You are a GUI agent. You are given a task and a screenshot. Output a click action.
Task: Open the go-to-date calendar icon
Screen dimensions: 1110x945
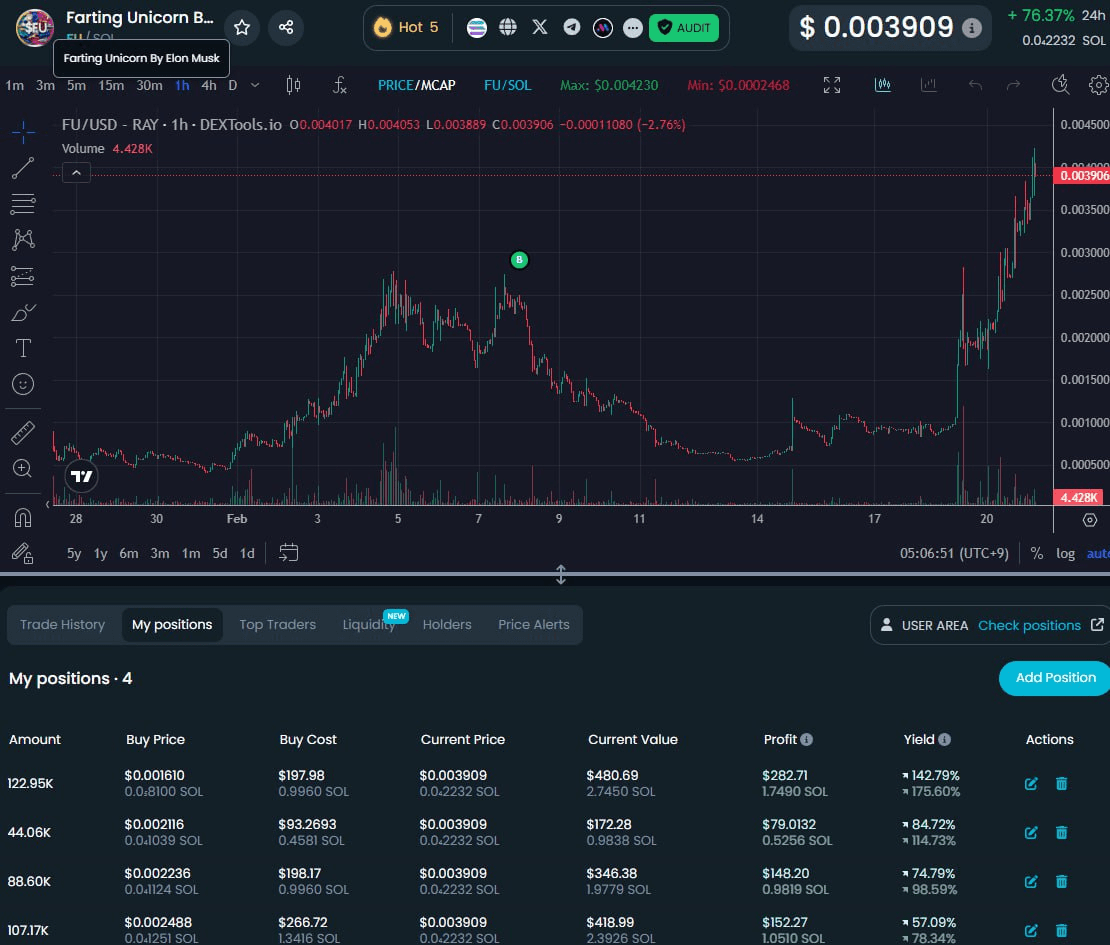(x=289, y=553)
